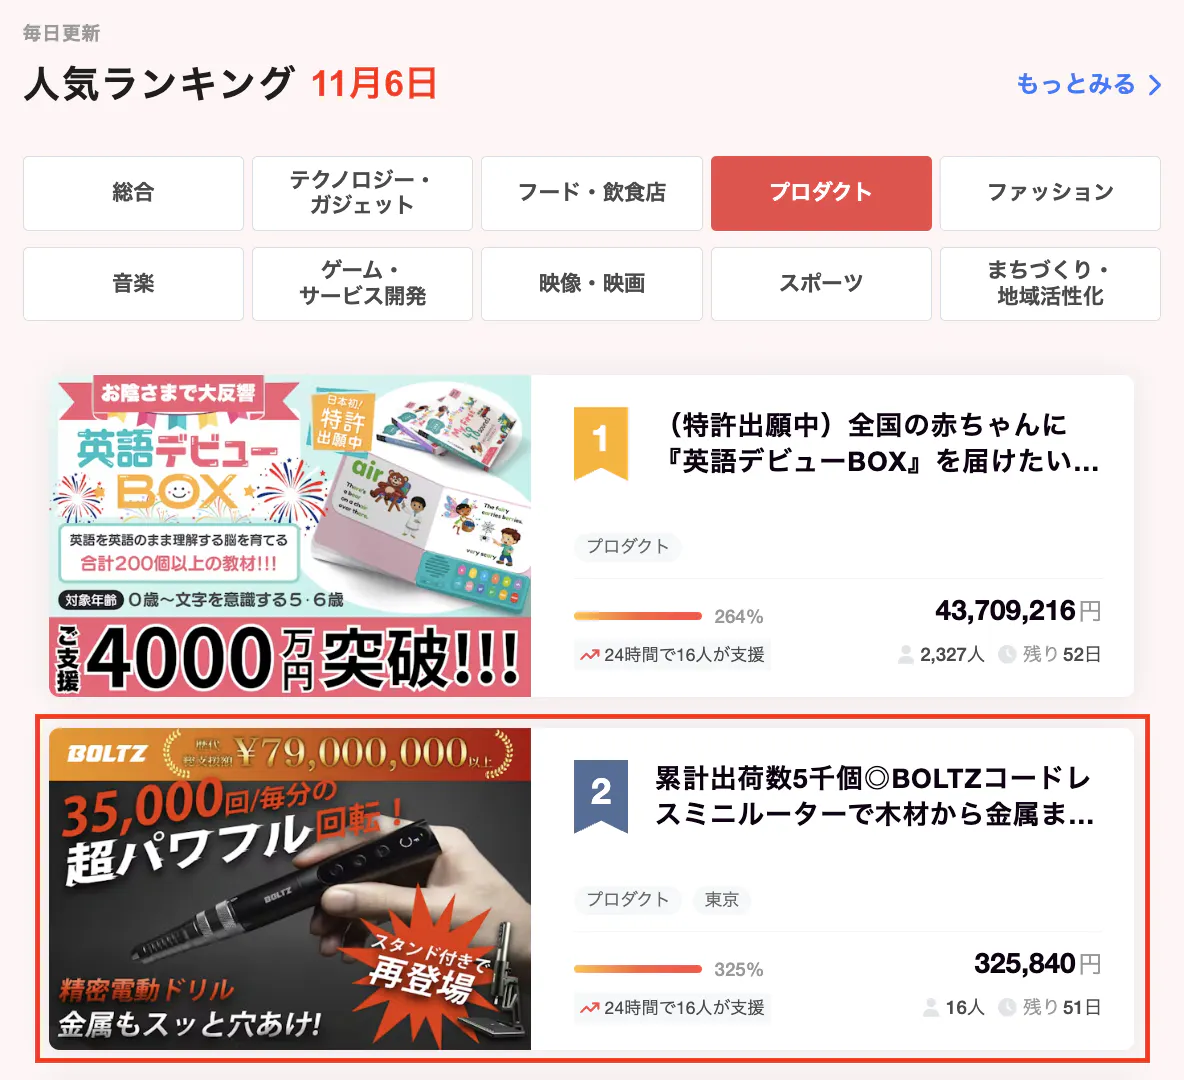
Task: Open the フード・飲食店 category tab
Action: point(592,193)
